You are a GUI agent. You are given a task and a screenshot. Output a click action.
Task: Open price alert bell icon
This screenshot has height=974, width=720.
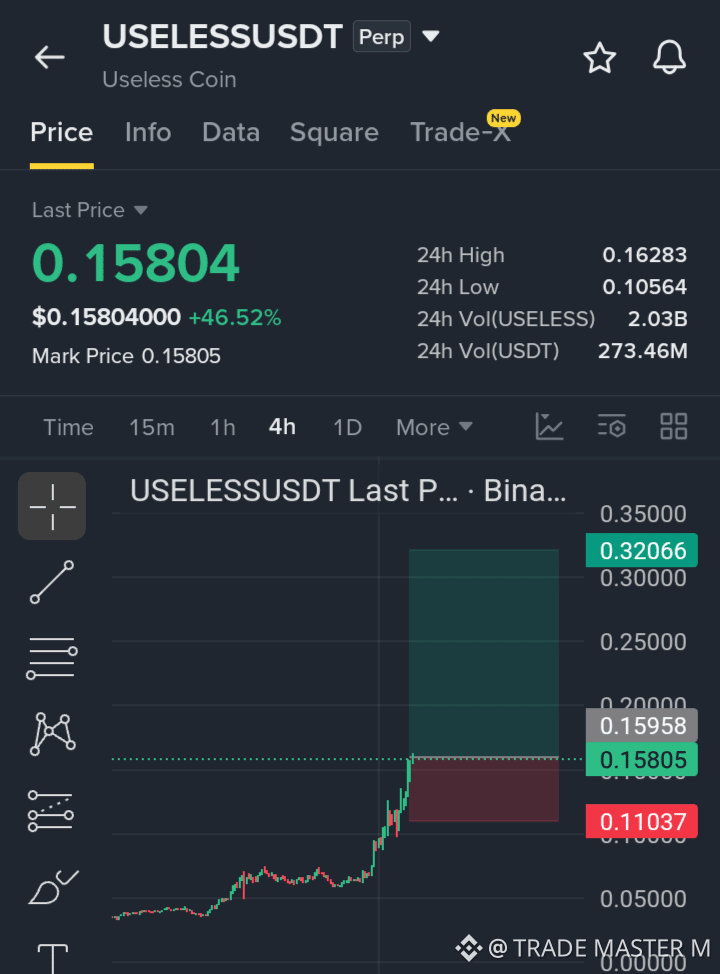click(x=669, y=57)
